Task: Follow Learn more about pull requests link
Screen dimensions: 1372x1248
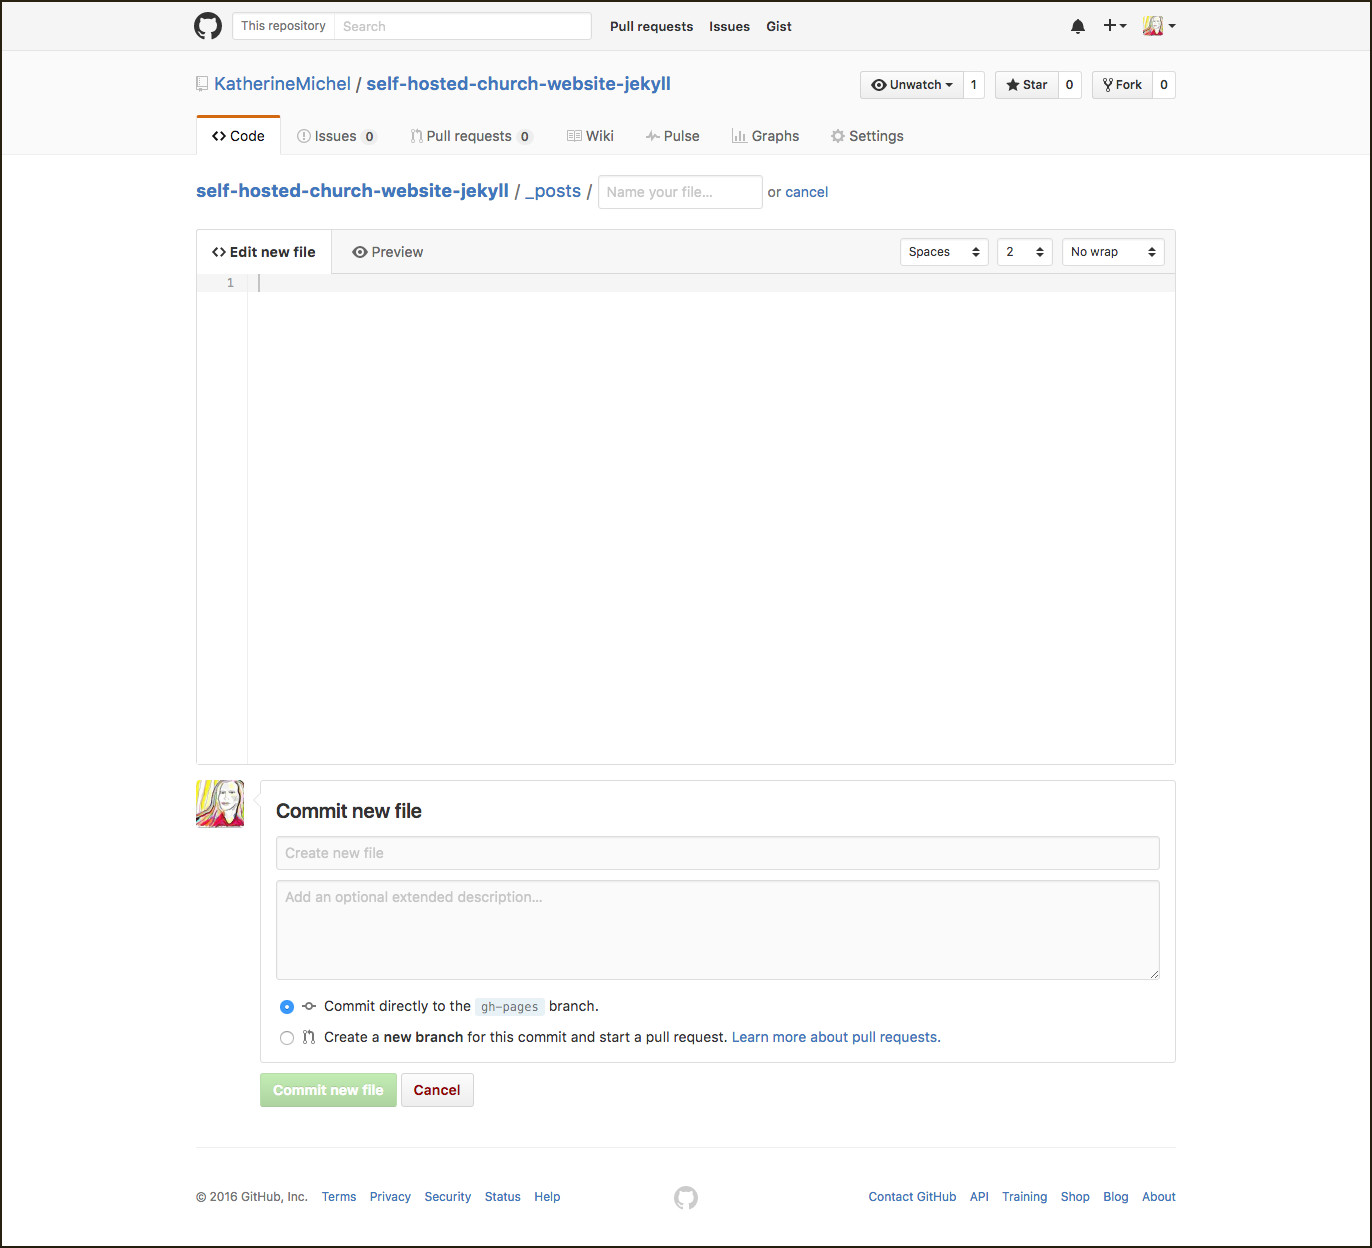Action: 836,1037
